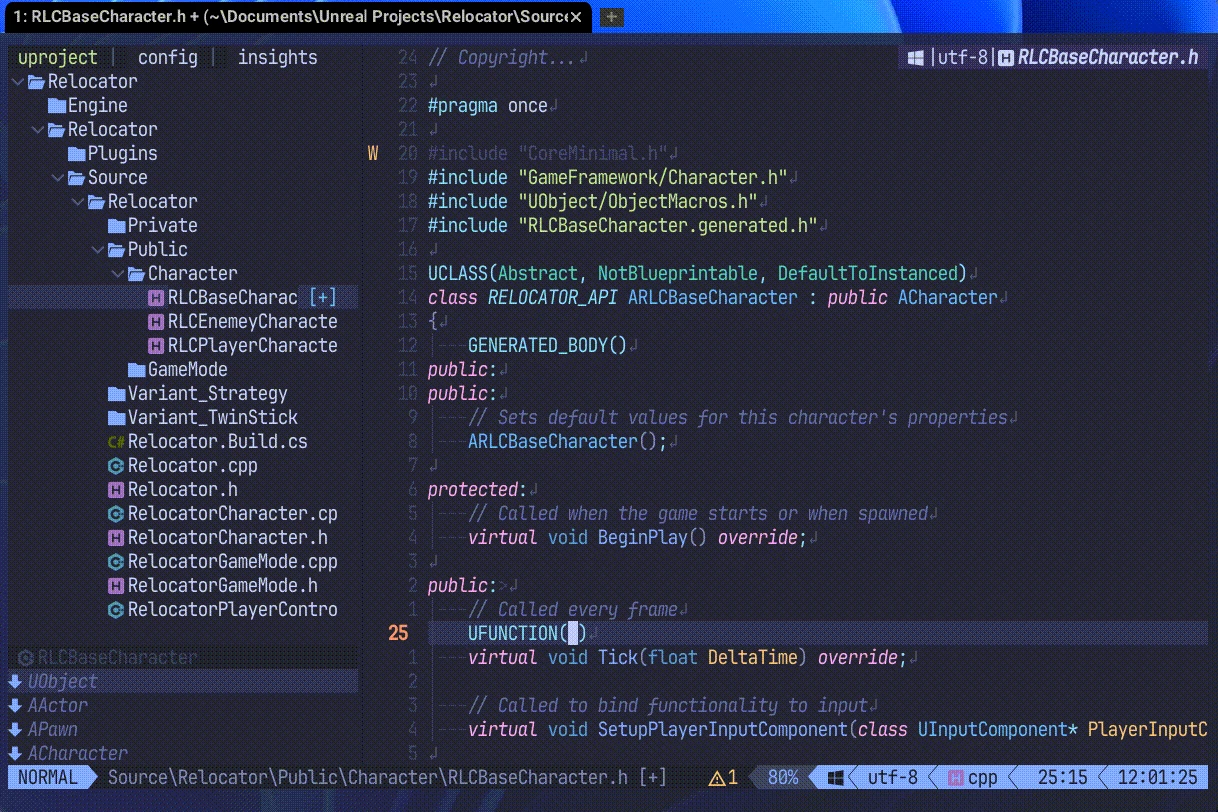Image resolution: width=1218 pixels, height=812 pixels.
Task: Collapse the Character folder in the file tree
Action: (x=118, y=273)
